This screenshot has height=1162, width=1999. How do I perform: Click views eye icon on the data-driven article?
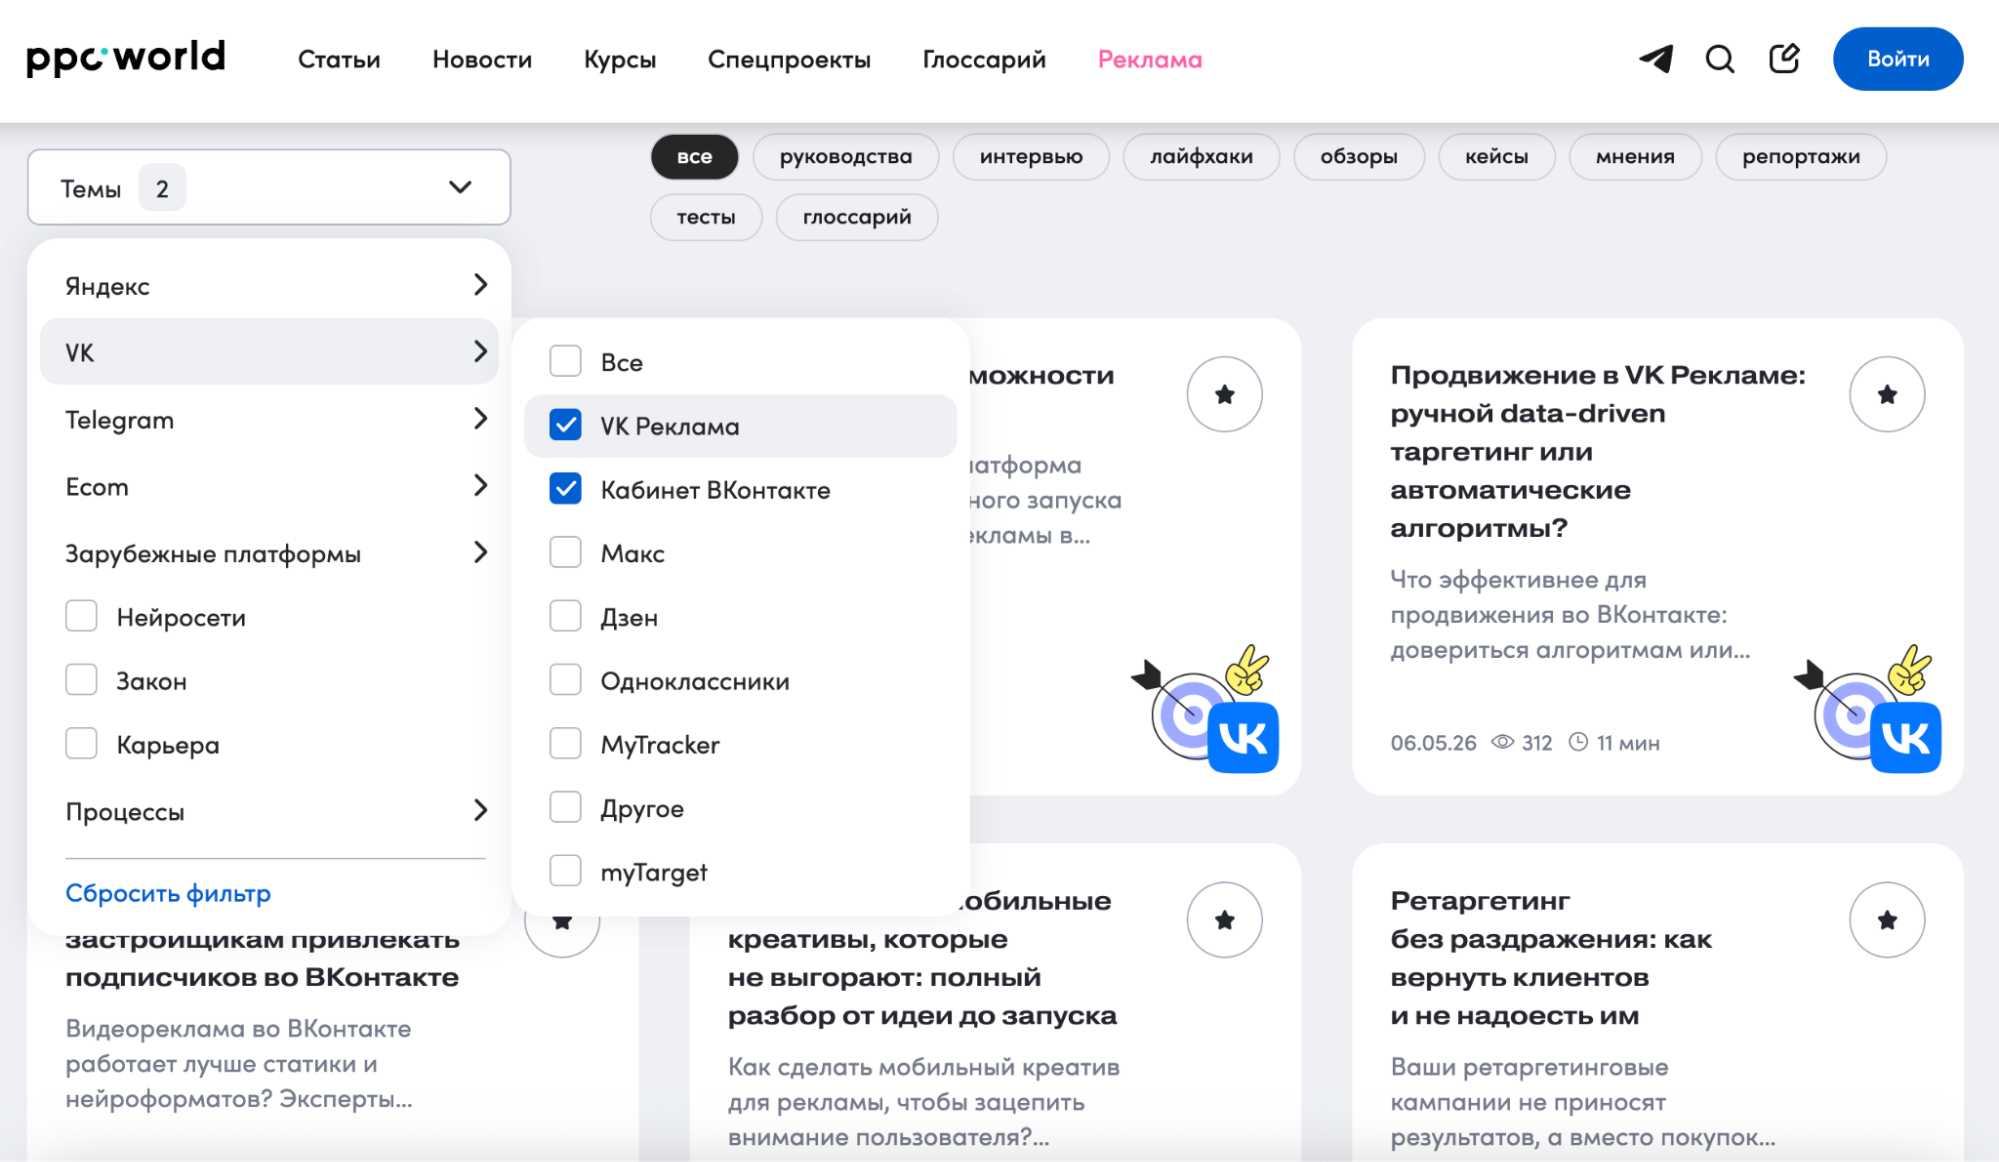[1502, 742]
